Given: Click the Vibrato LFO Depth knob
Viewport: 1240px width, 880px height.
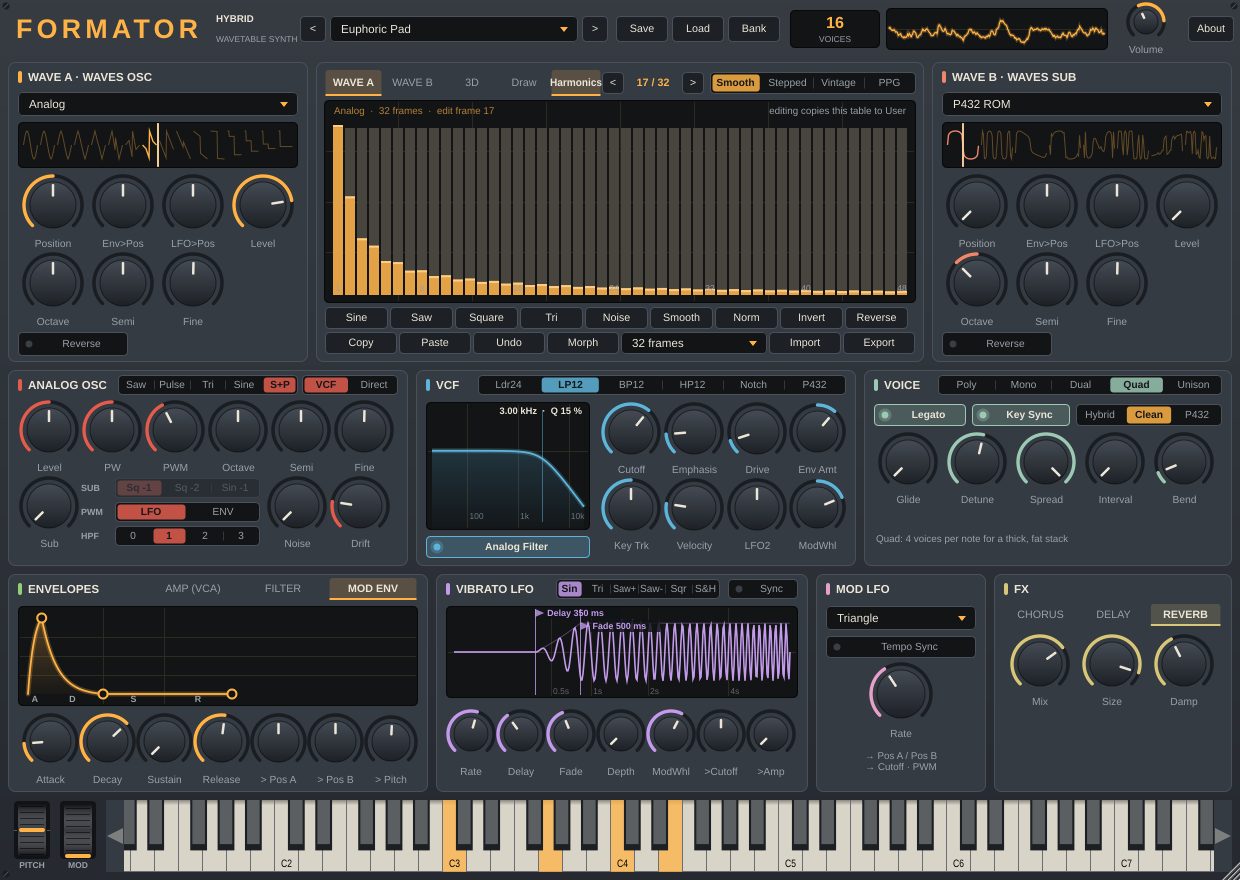Looking at the screenshot, I should pos(621,734).
